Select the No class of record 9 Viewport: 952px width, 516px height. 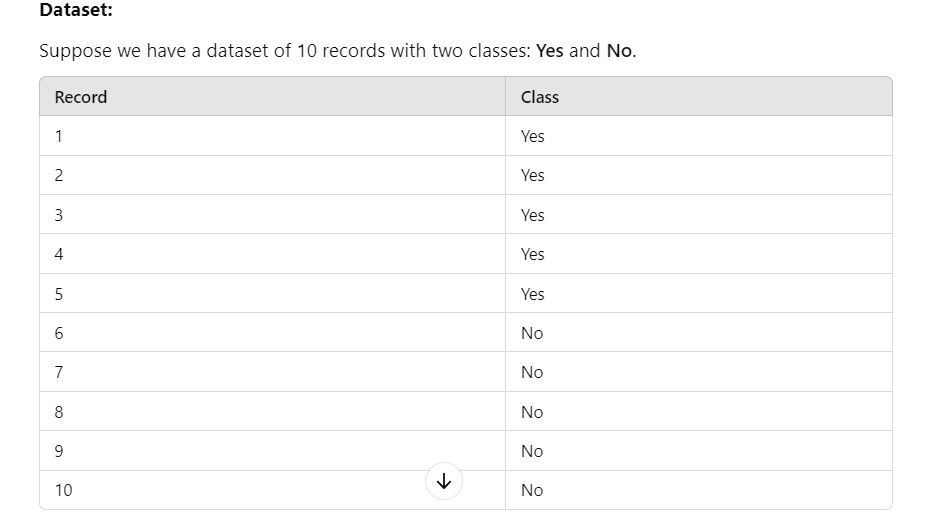pyautogui.click(x=531, y=451)
